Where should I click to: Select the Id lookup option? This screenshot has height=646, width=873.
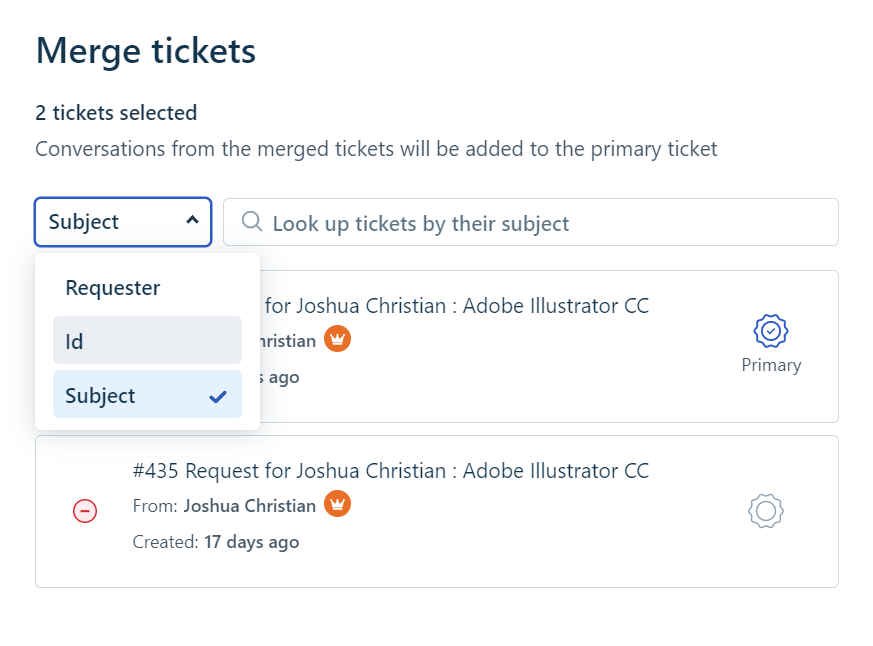pos(147,341)
